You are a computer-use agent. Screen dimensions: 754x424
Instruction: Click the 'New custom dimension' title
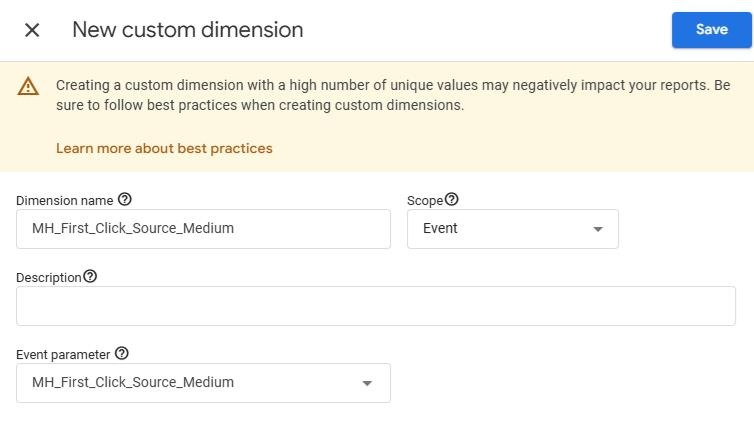(188, 30)
